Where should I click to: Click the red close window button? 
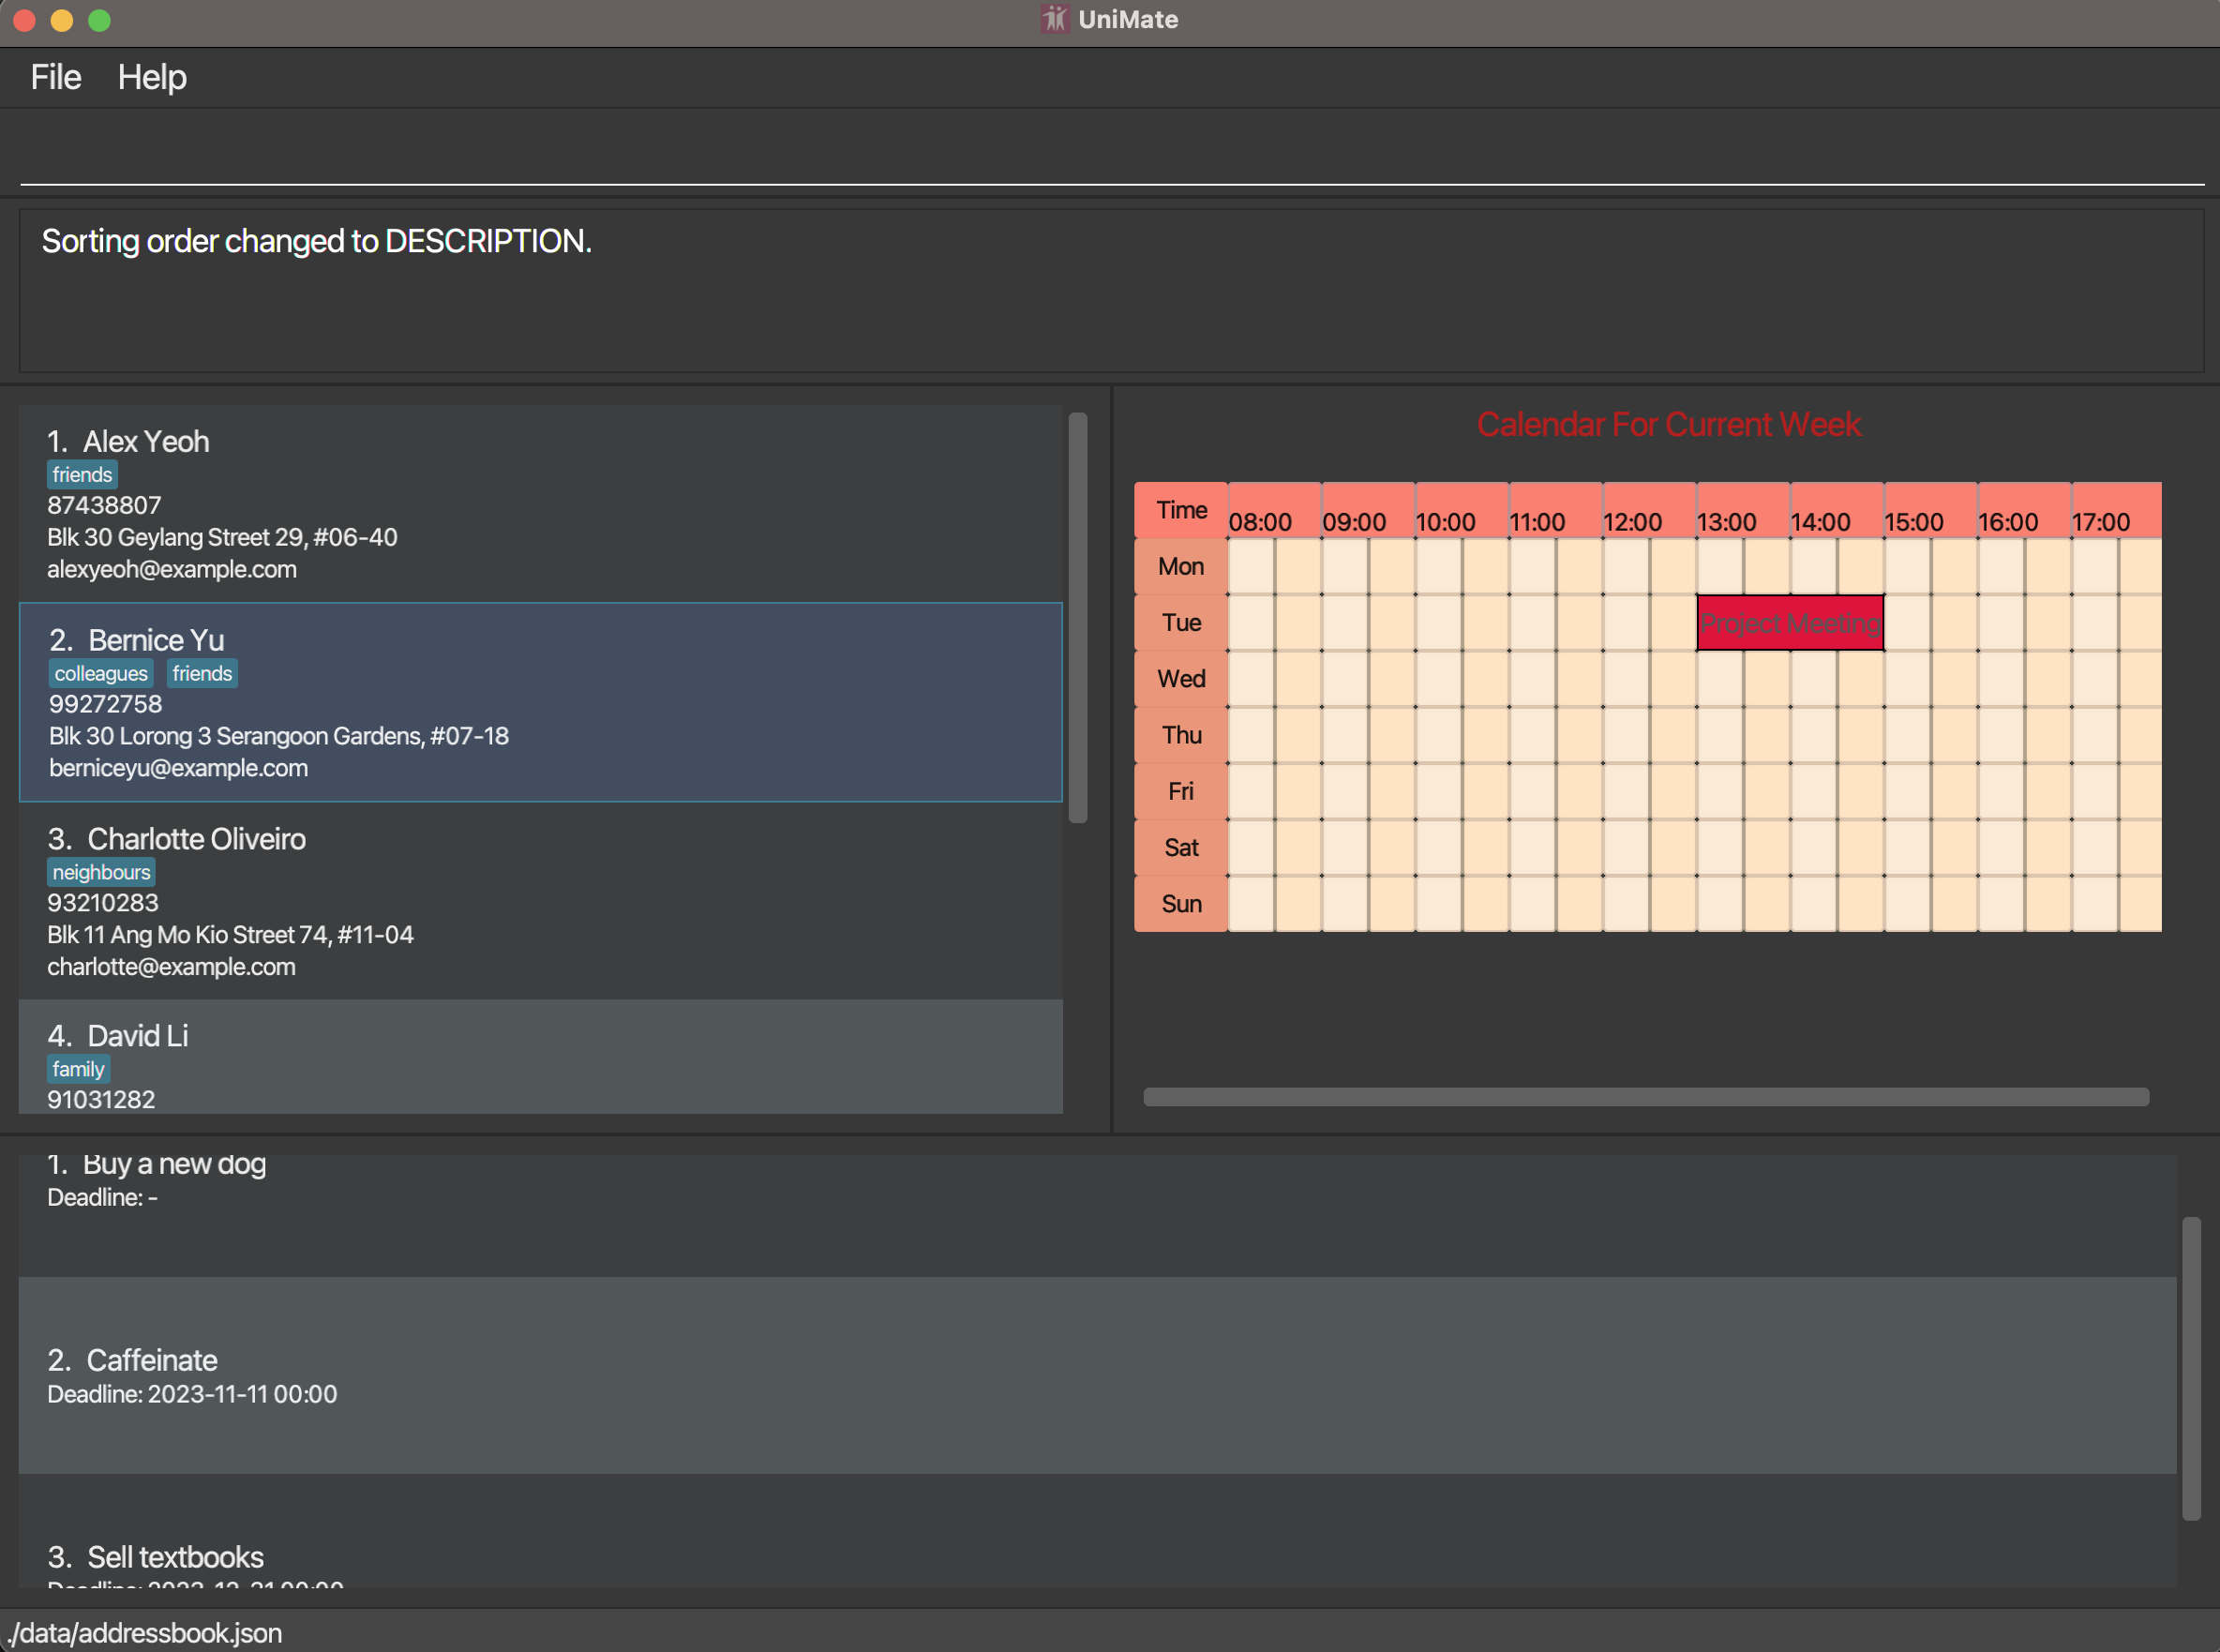(x=25, y=20)
